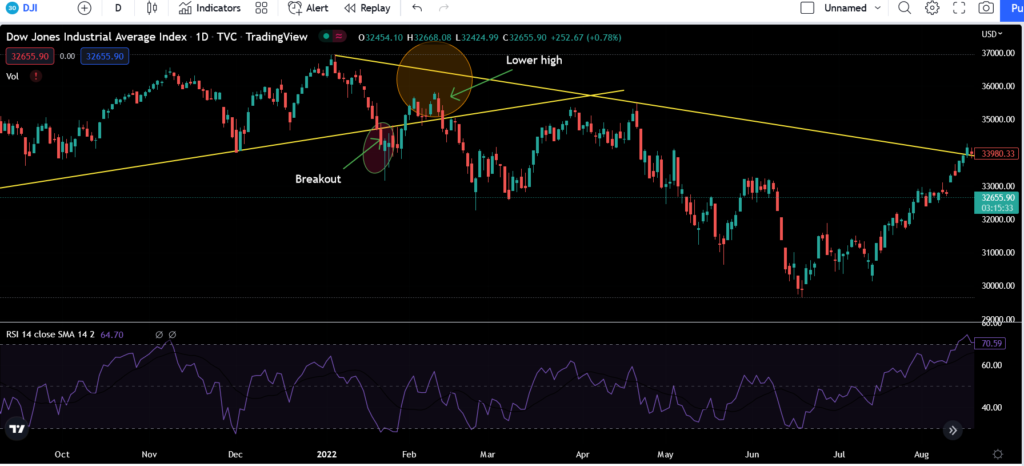
Task: Enter fullscreen mode
Action: pyautogui.click(x=959, y=8)
